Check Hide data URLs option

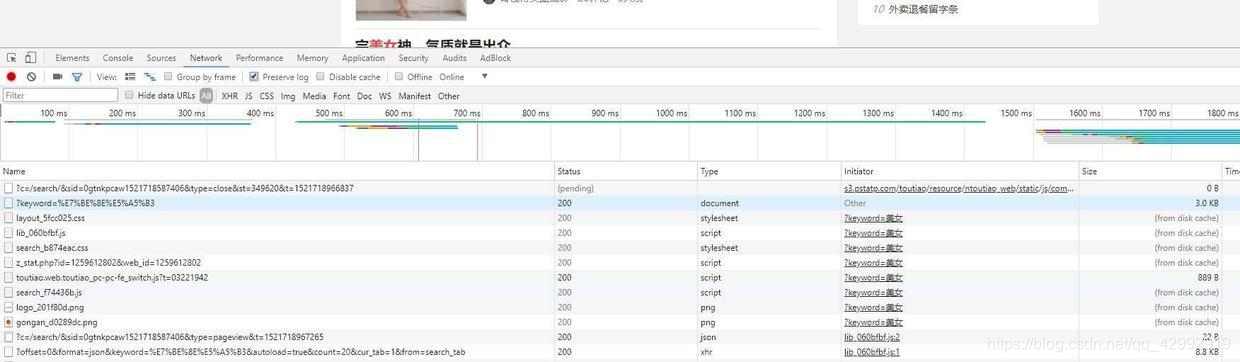[x=129, y=96]
